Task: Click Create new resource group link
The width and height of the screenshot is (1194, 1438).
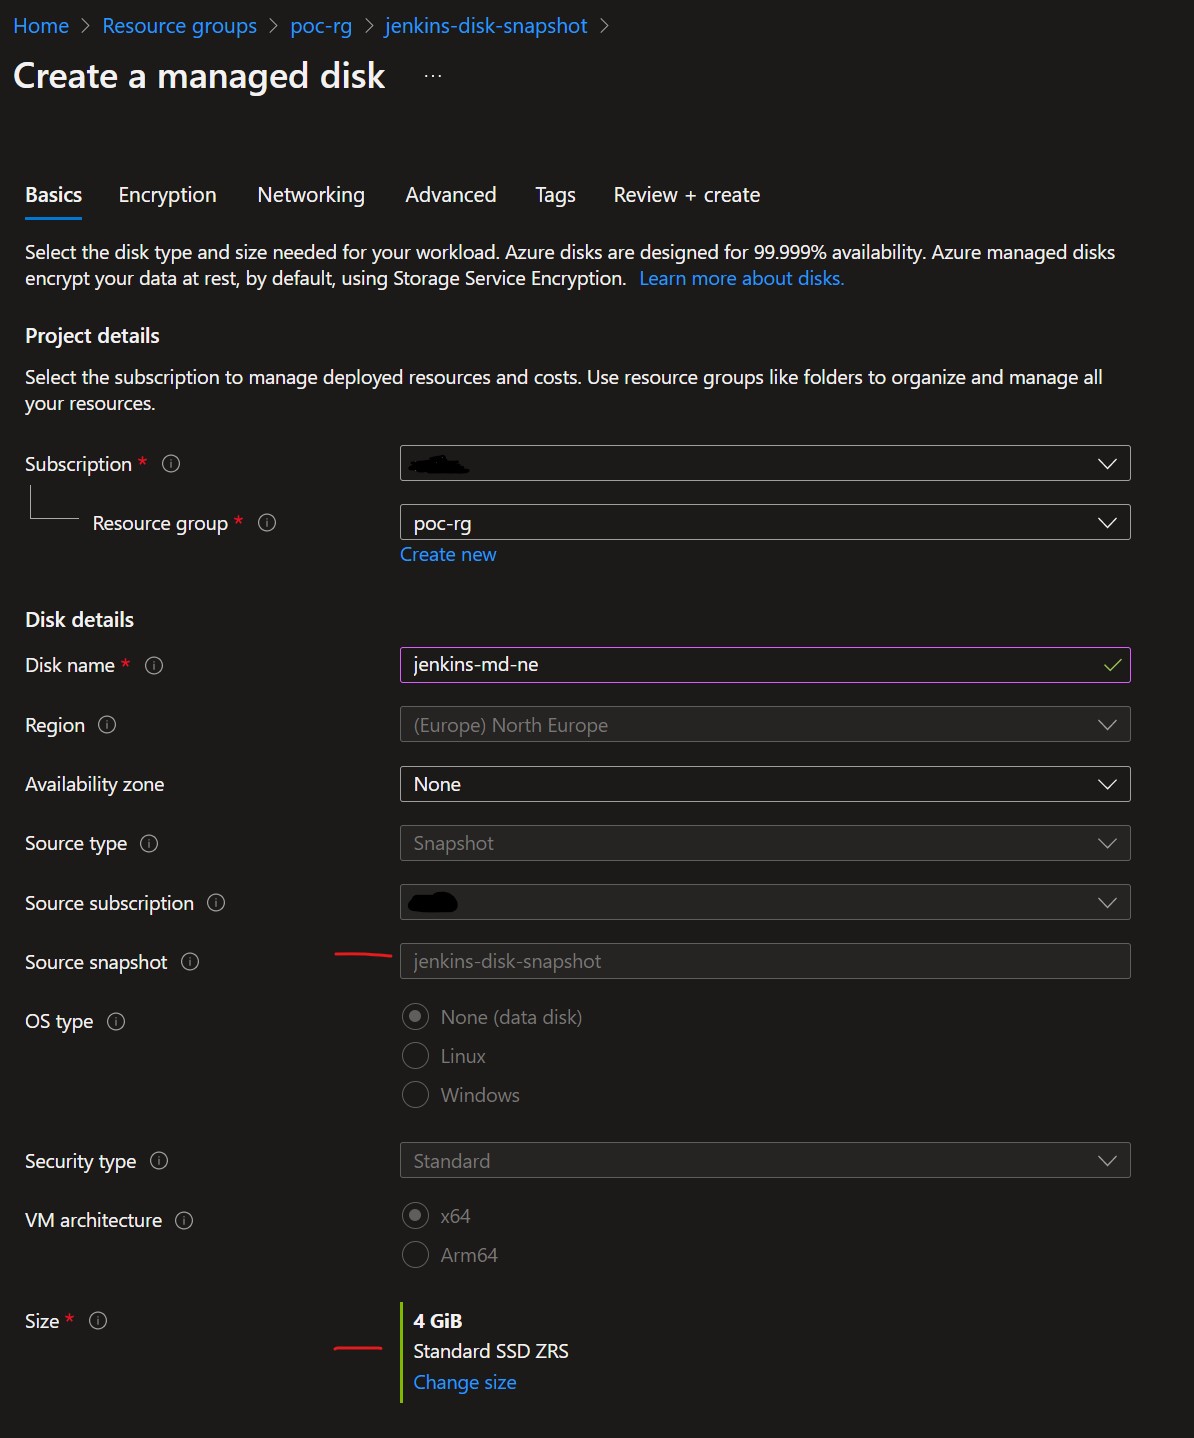Action: pyautogui.click(x=448, y=555)
